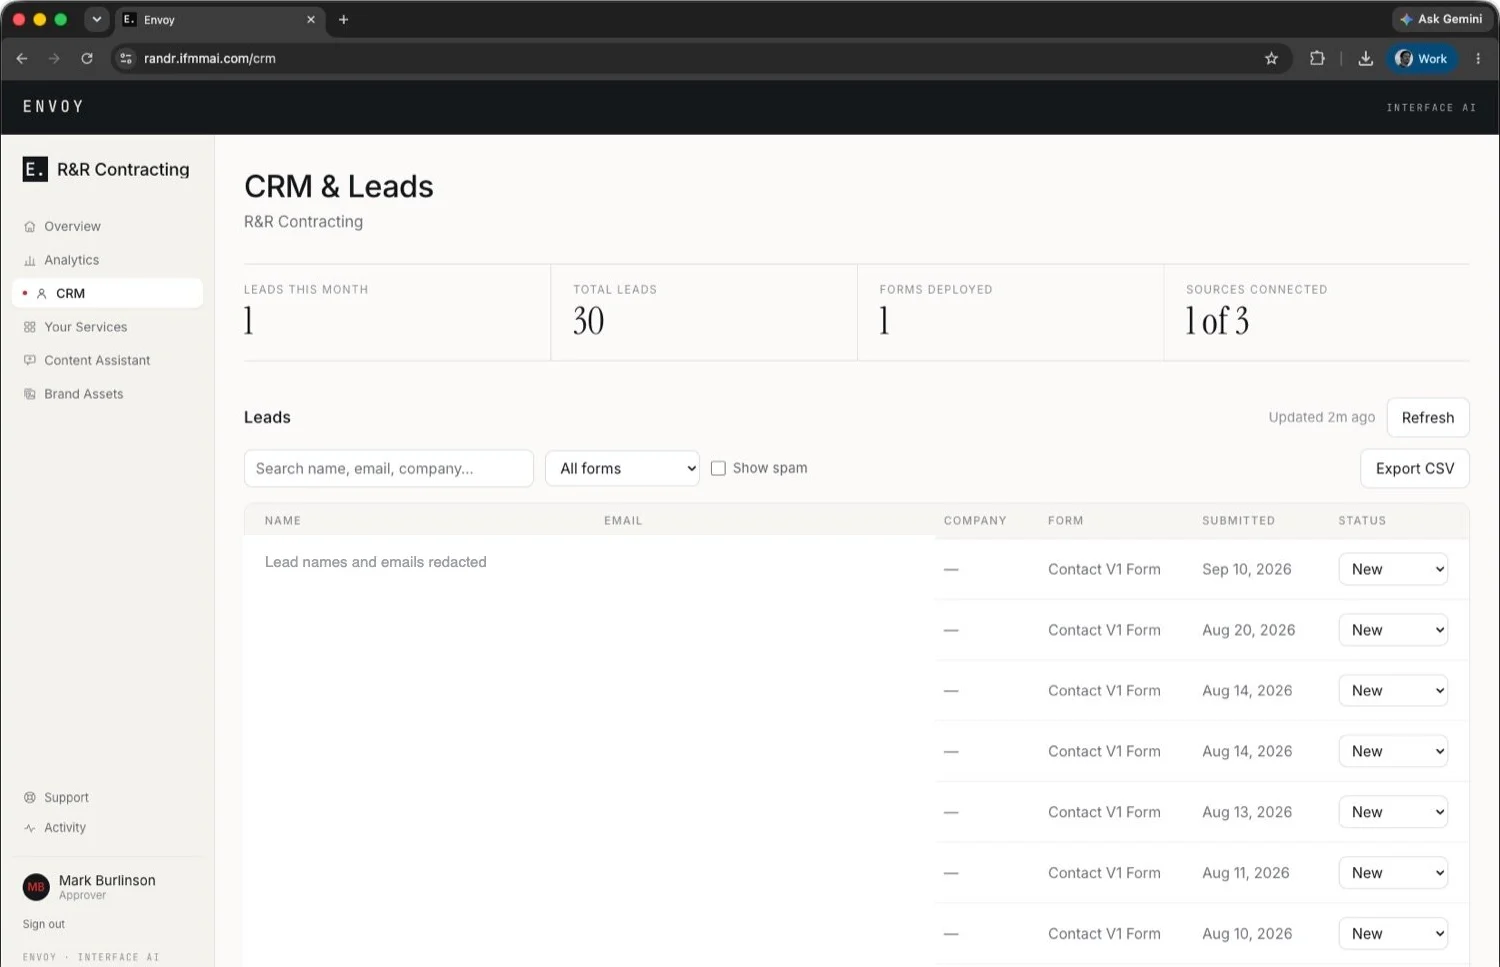Viewport: 1500px width, 967px height.
Task: Click the Brand Assets icon
Action: [30, 394]
